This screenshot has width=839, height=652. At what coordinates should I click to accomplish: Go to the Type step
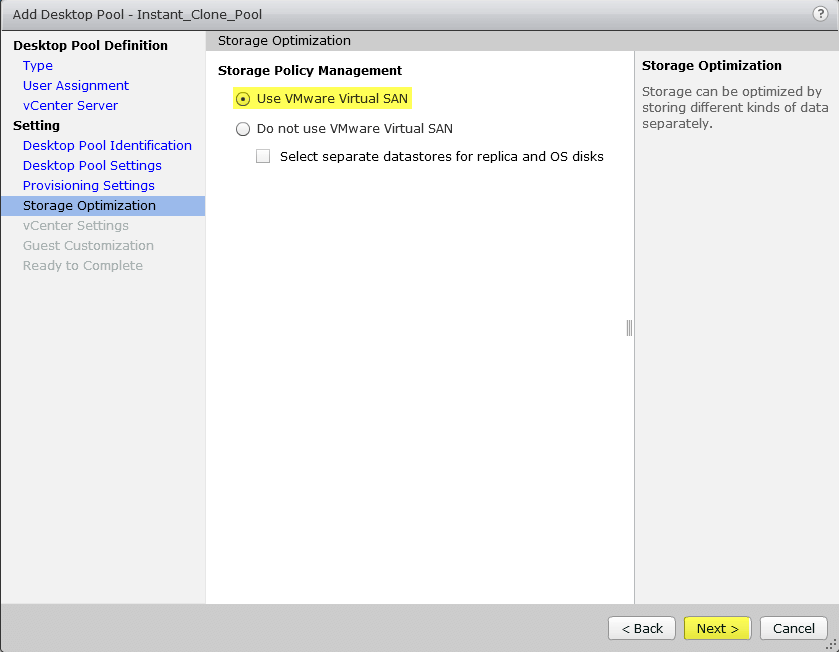click(37, 66)
